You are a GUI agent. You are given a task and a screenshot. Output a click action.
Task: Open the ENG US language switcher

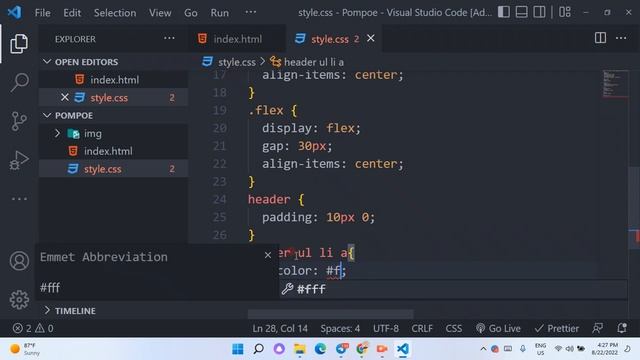pyautogui.click(x=540, y=349)
